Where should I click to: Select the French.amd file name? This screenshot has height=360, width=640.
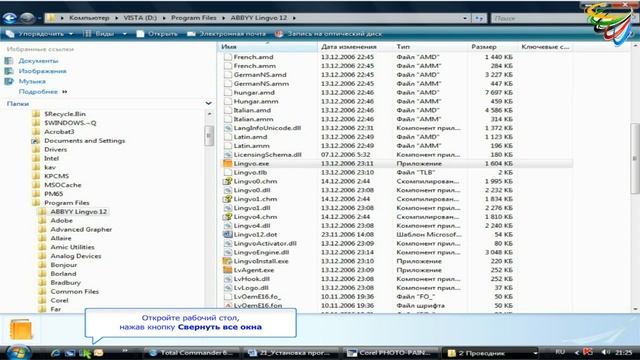[253, 57]
